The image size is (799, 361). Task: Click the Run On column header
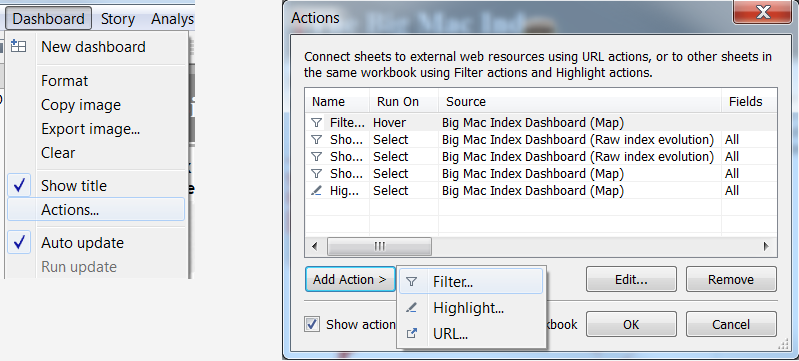404,101
